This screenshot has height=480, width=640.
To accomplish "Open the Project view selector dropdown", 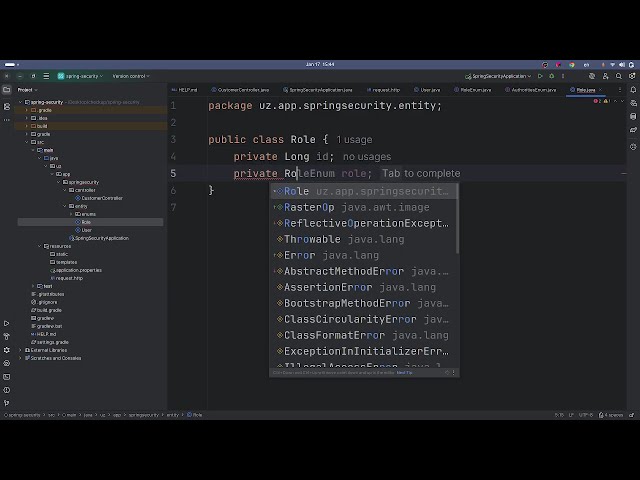I will click(x=27, y=90).
